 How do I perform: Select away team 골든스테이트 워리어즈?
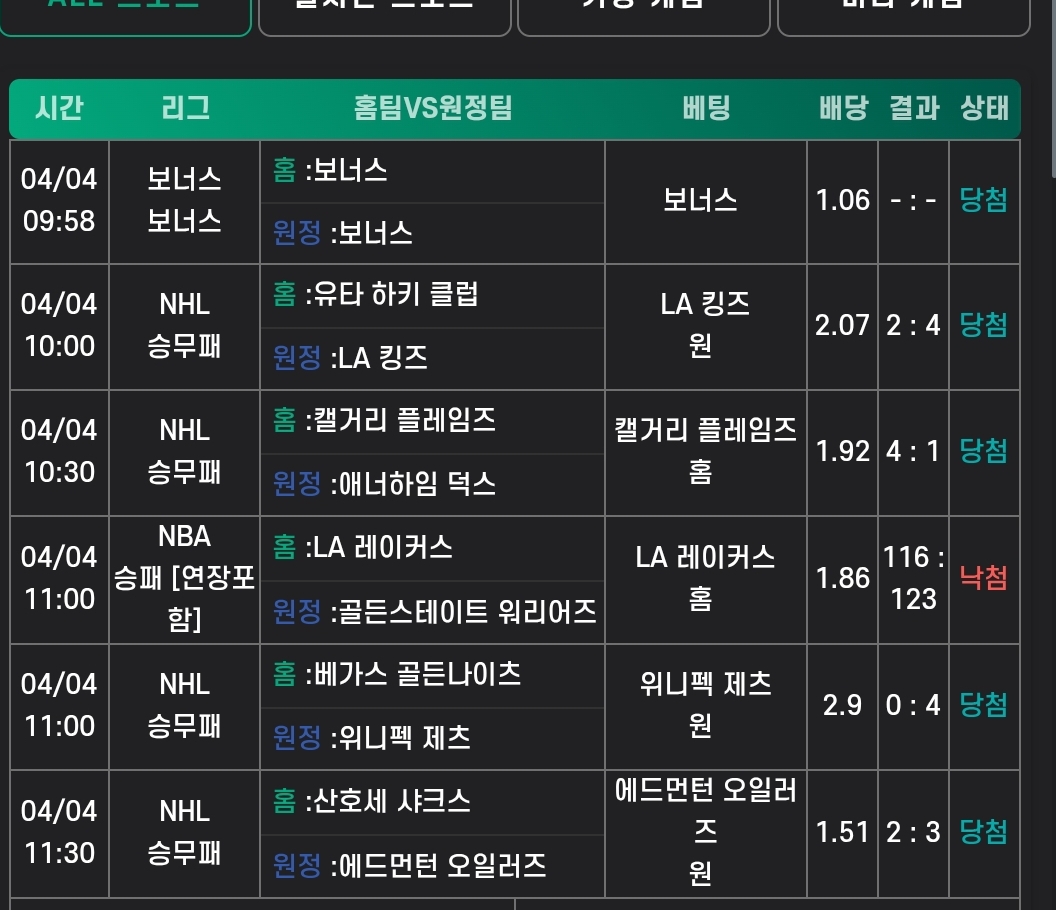[463, 610]
